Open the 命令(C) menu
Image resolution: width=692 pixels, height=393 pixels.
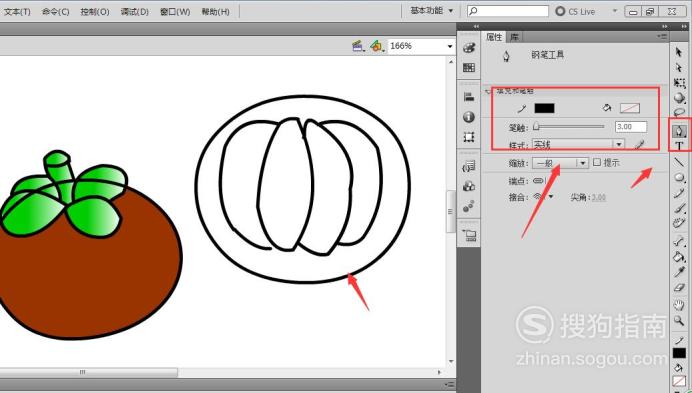coord(56,12)
